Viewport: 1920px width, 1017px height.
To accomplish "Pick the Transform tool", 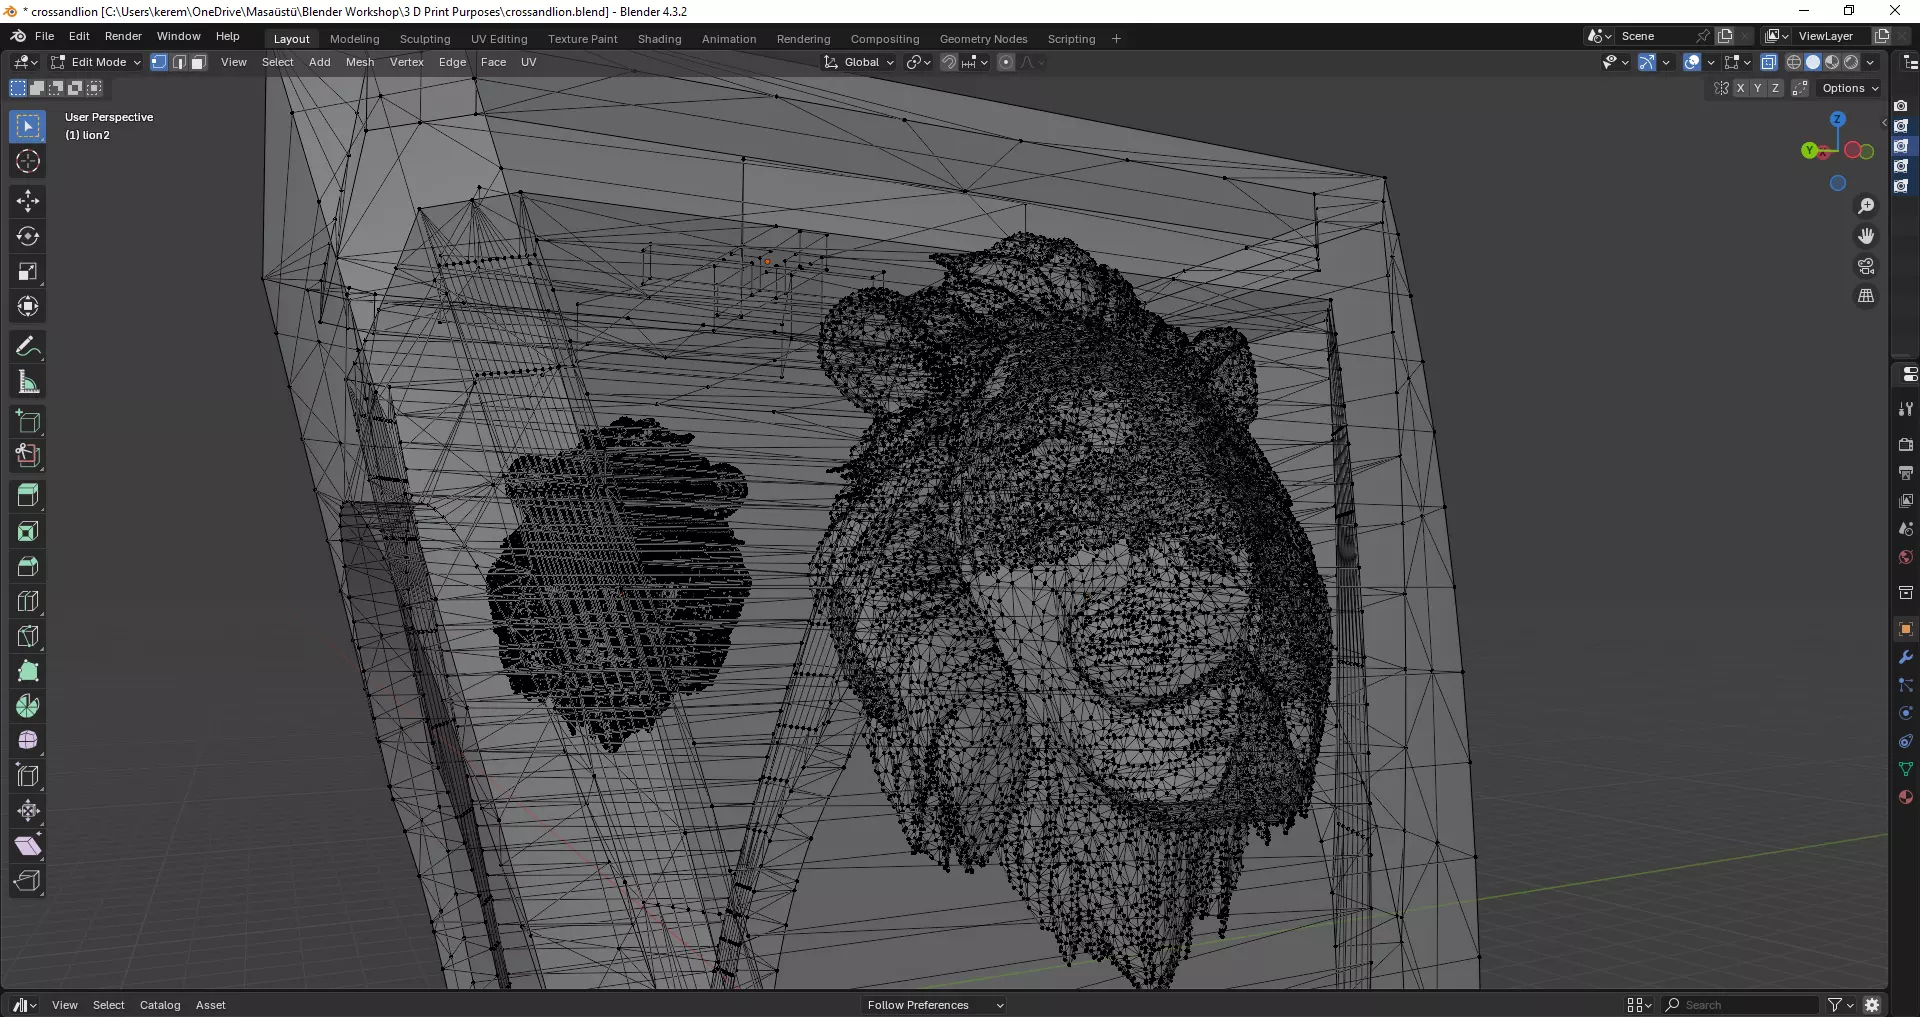I will [x=28, y=306].
